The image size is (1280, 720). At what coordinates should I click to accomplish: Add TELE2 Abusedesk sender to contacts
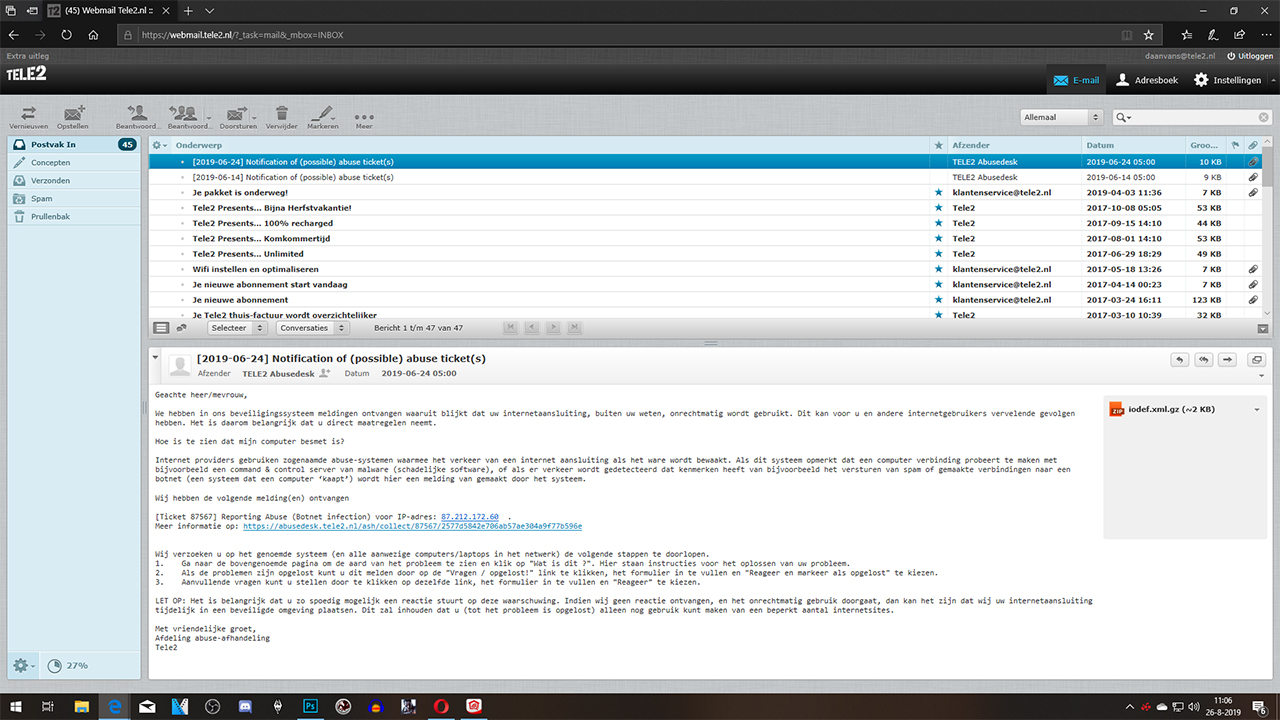(x=324, y=373)
